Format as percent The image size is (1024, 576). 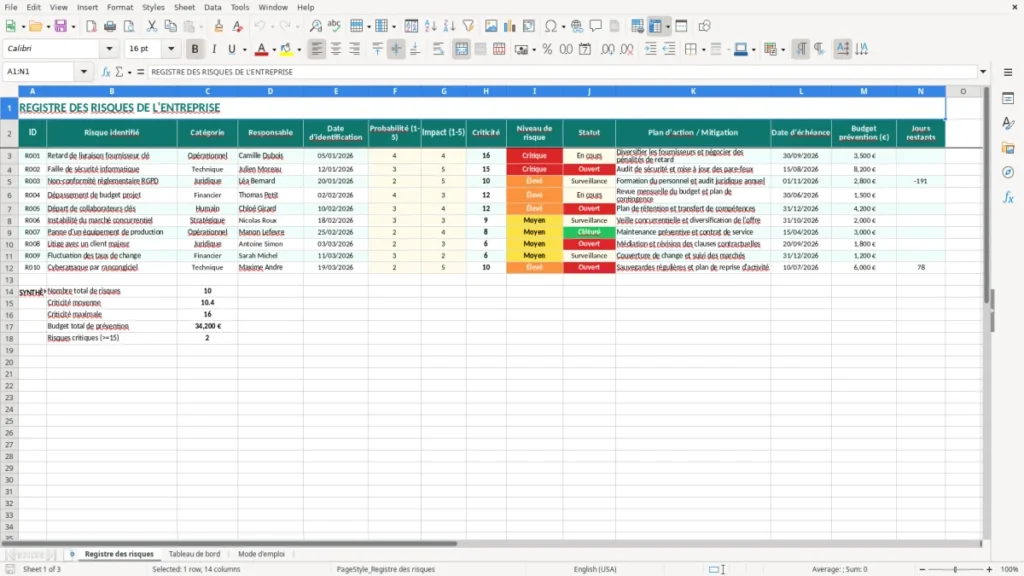(x=547, y=49)
